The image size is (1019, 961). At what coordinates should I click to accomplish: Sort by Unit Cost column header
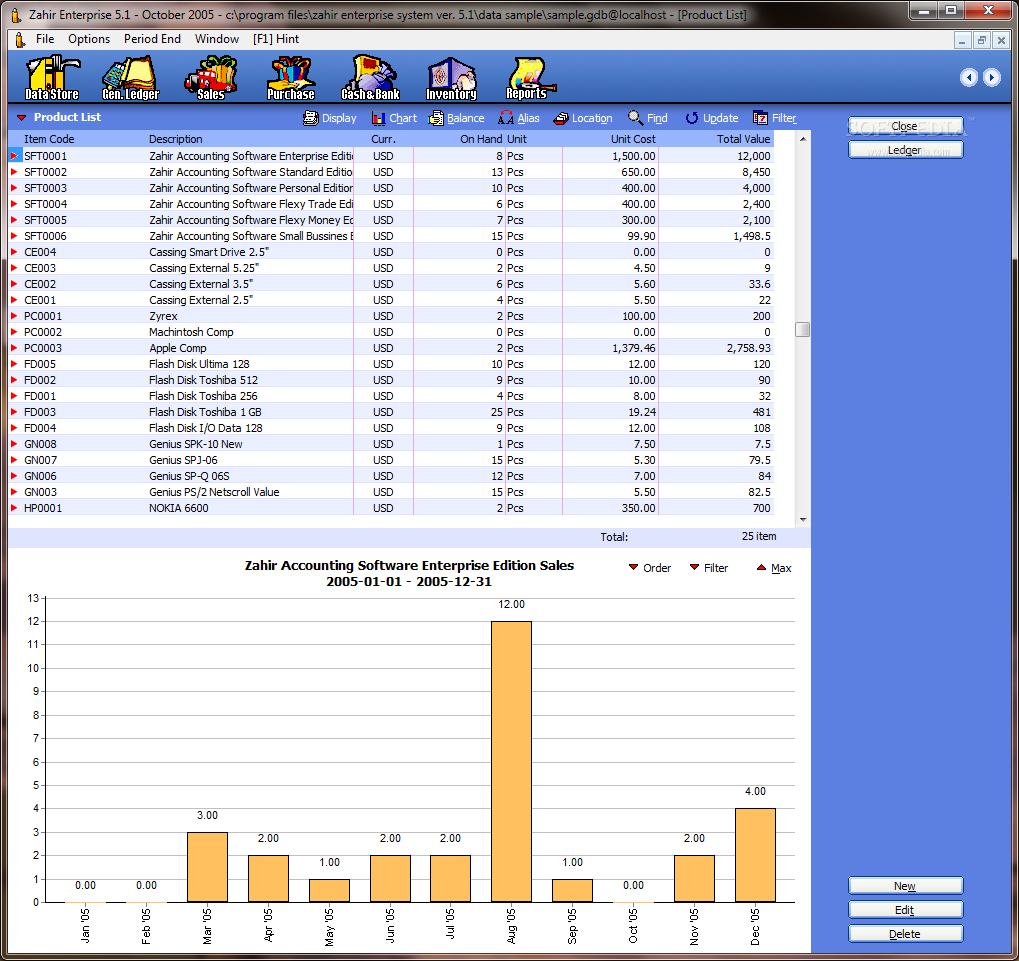pyautogui.click(x=633, y=139)
